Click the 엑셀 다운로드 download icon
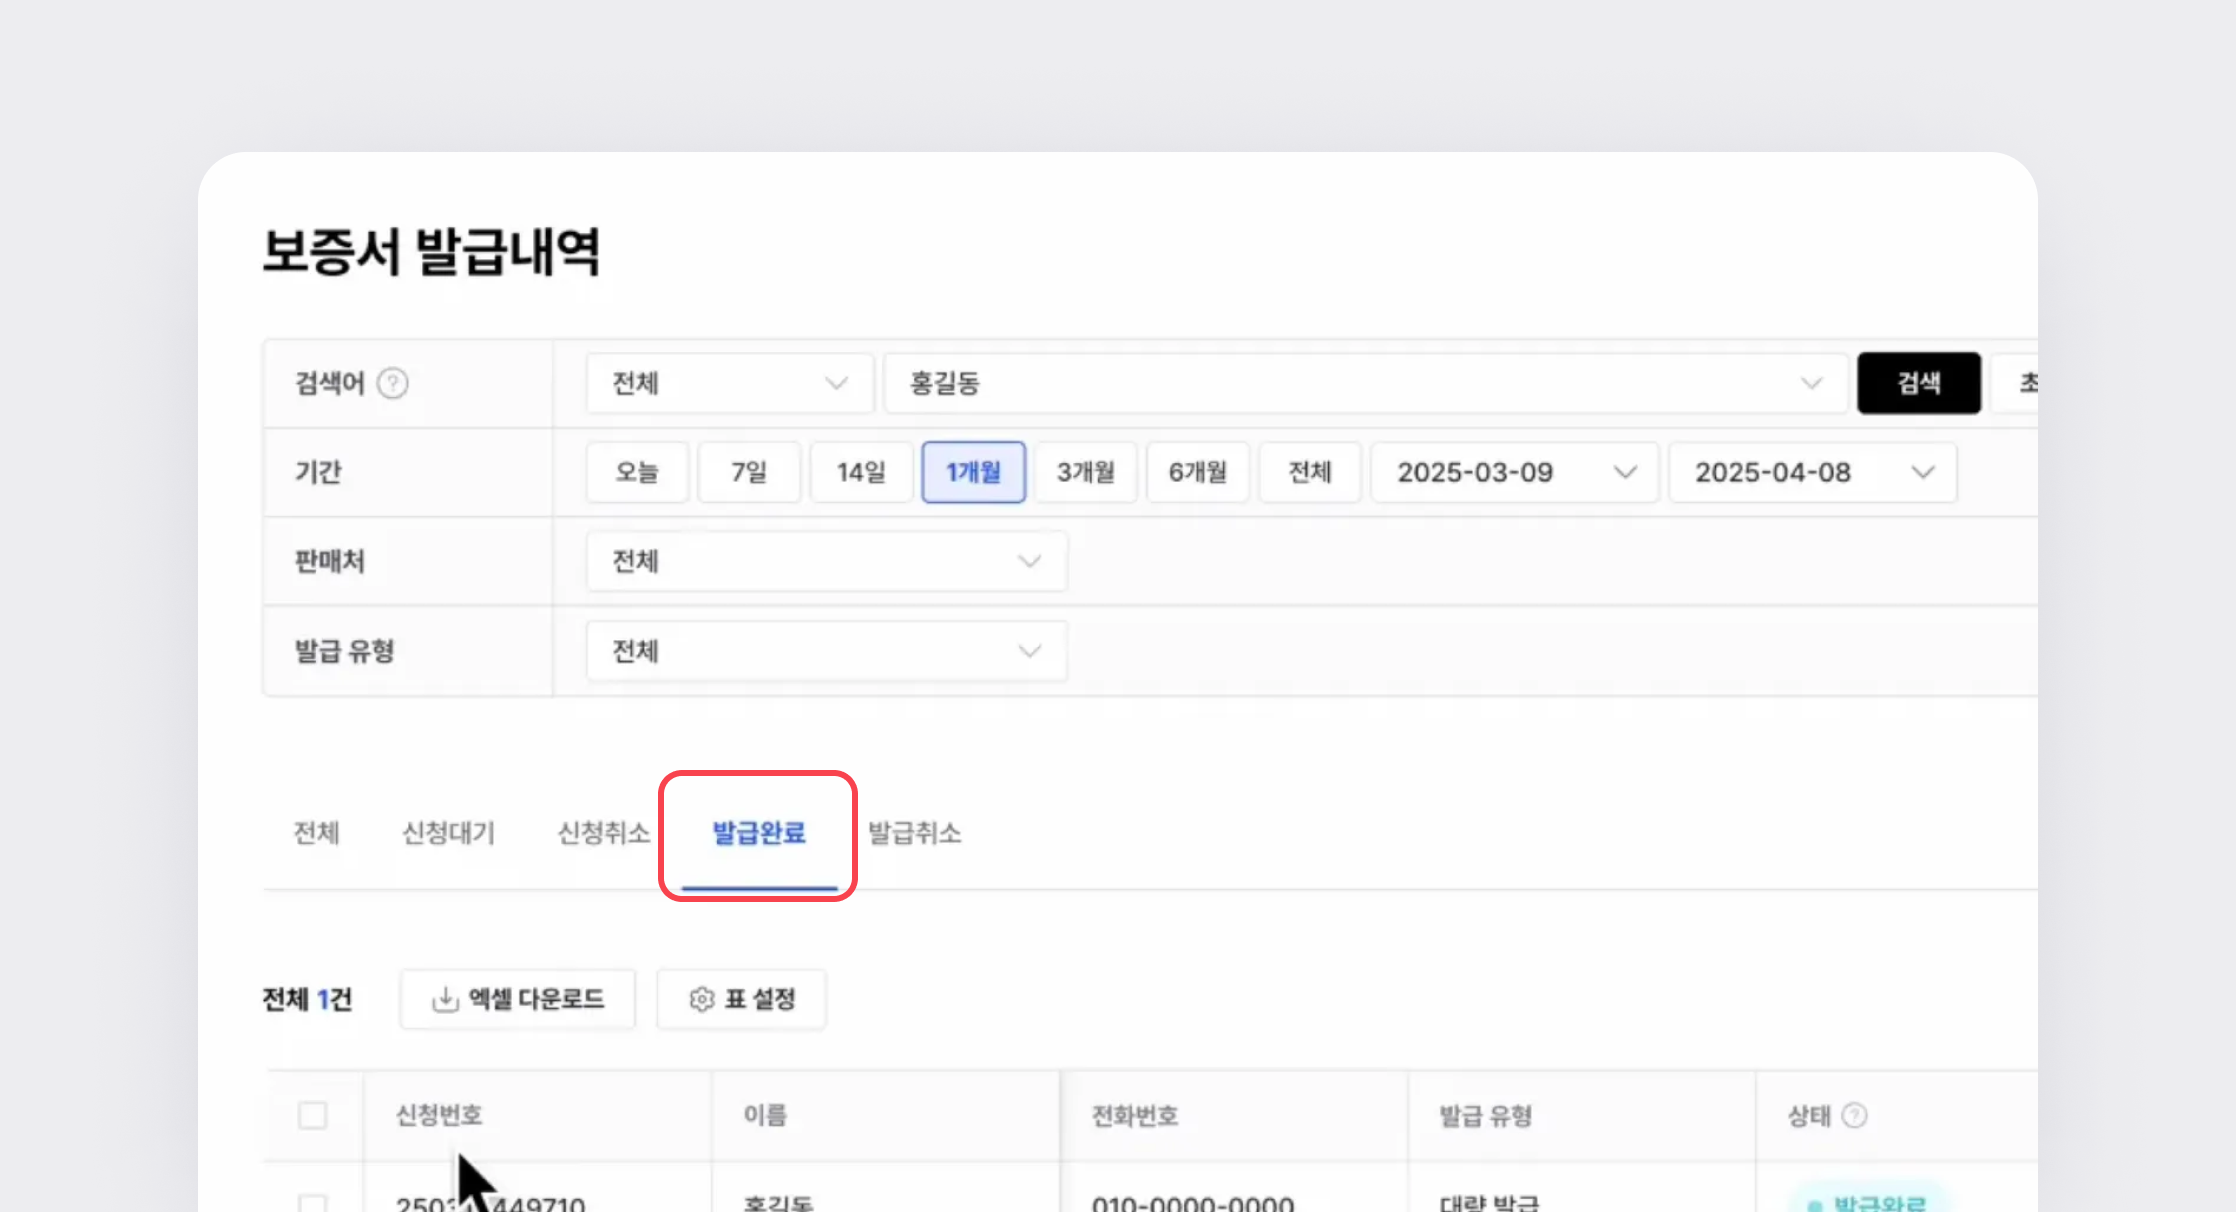 [444, 999]
